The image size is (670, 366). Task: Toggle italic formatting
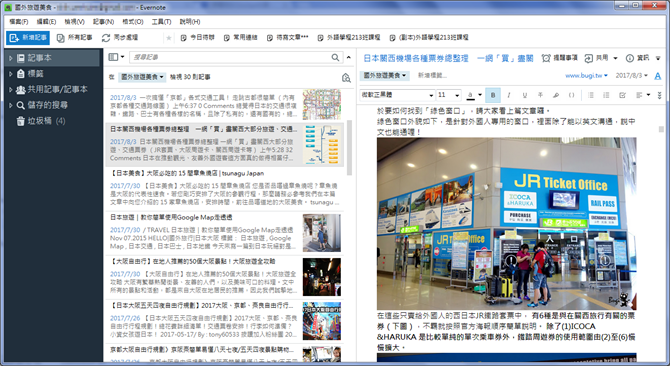click(x=508, y=95)
